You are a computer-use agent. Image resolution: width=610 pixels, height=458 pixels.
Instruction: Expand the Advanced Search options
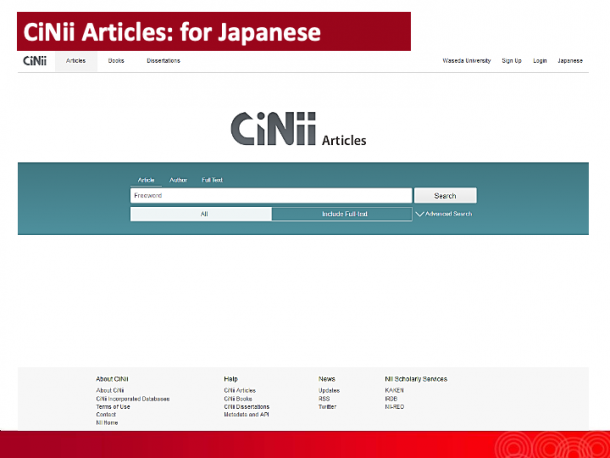coord(444,214)
